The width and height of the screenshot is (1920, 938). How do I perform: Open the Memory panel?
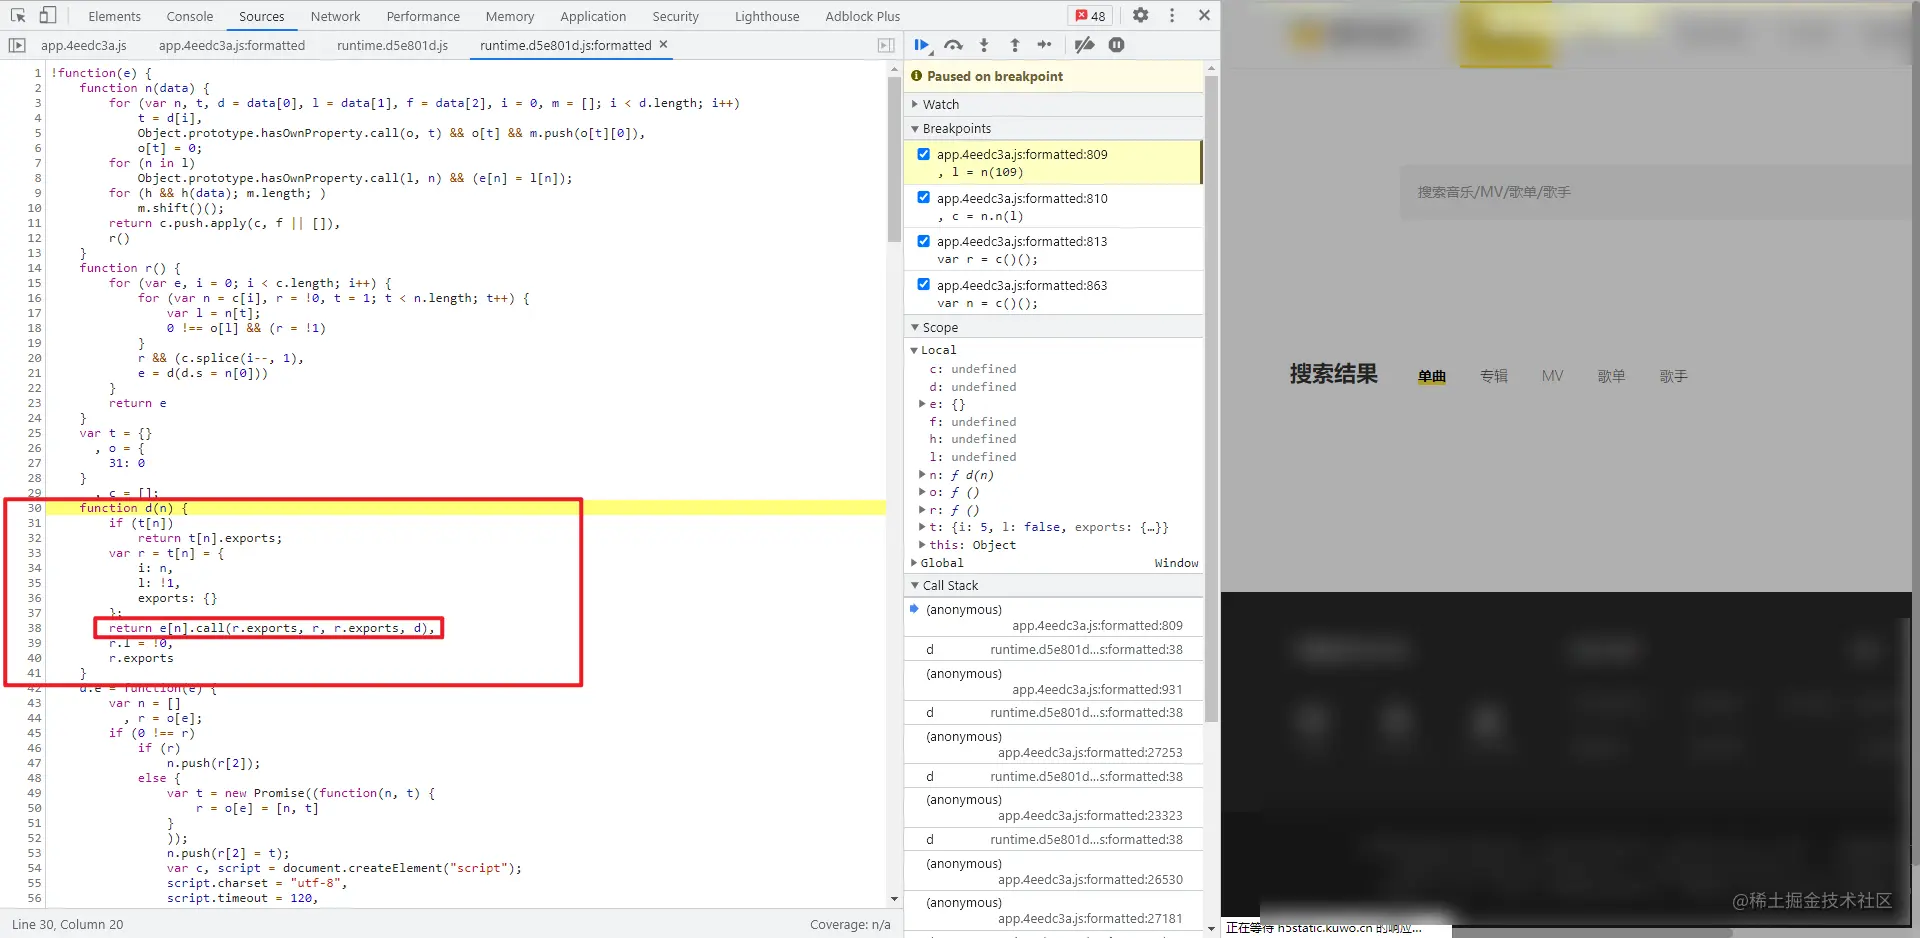tap(510, 16)
